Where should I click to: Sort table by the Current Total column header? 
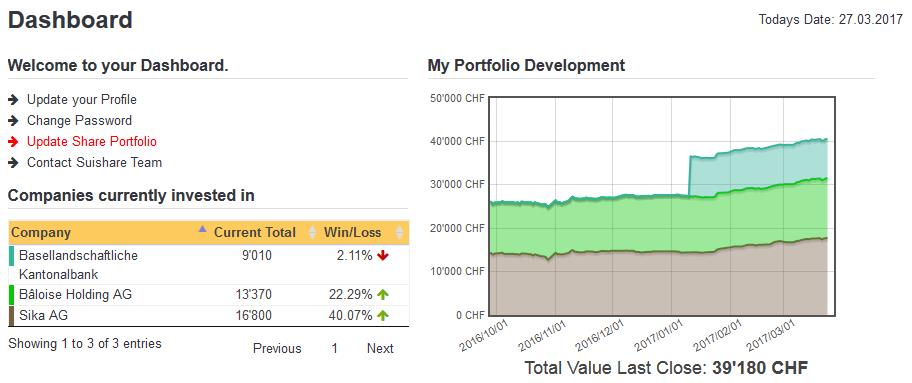[264, 233]
